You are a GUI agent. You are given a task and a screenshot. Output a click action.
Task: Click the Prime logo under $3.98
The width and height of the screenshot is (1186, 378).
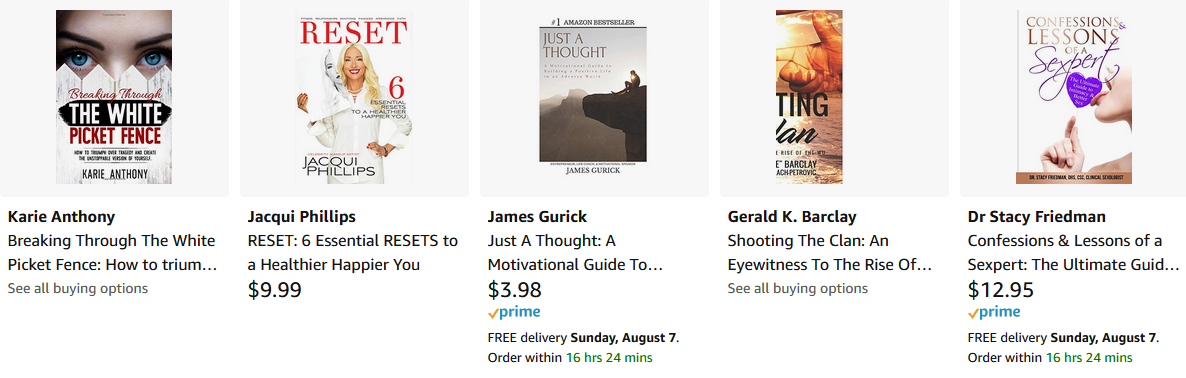(x=514, y=312)
